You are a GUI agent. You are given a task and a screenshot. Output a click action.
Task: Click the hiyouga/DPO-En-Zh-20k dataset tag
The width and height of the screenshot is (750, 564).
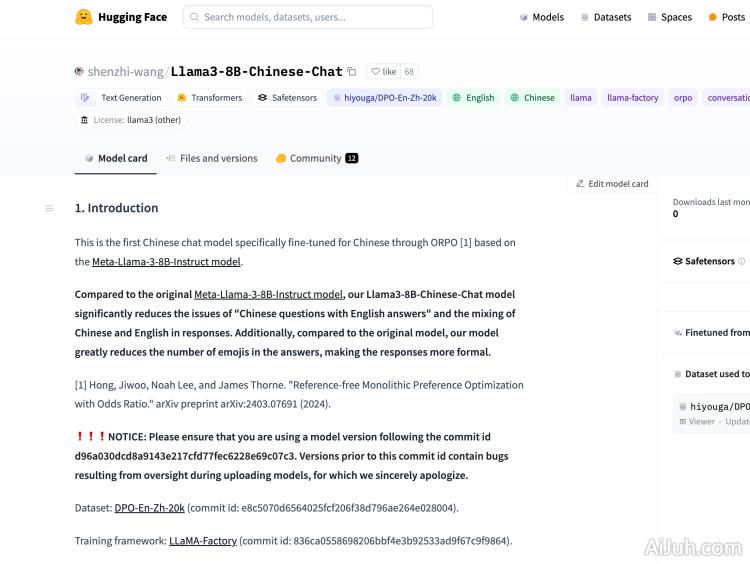[385, 98]
